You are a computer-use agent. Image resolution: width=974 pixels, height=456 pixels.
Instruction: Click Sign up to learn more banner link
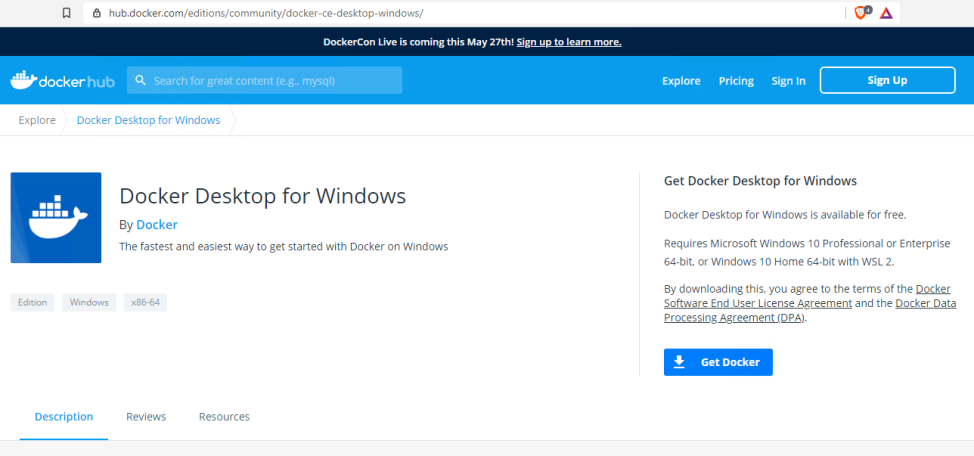[x=569, y=42]
